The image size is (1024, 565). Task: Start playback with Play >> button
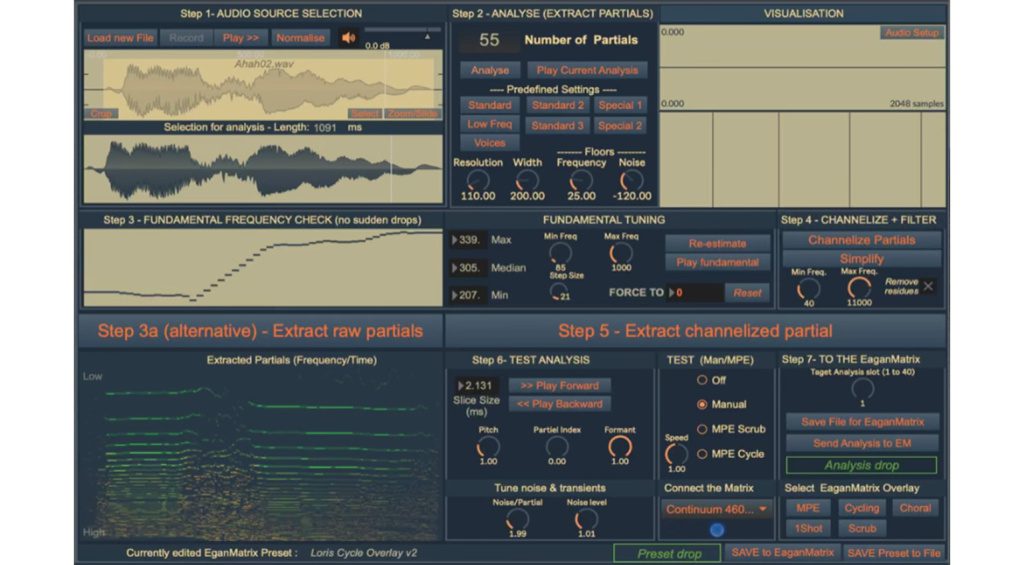coord(240,38)
